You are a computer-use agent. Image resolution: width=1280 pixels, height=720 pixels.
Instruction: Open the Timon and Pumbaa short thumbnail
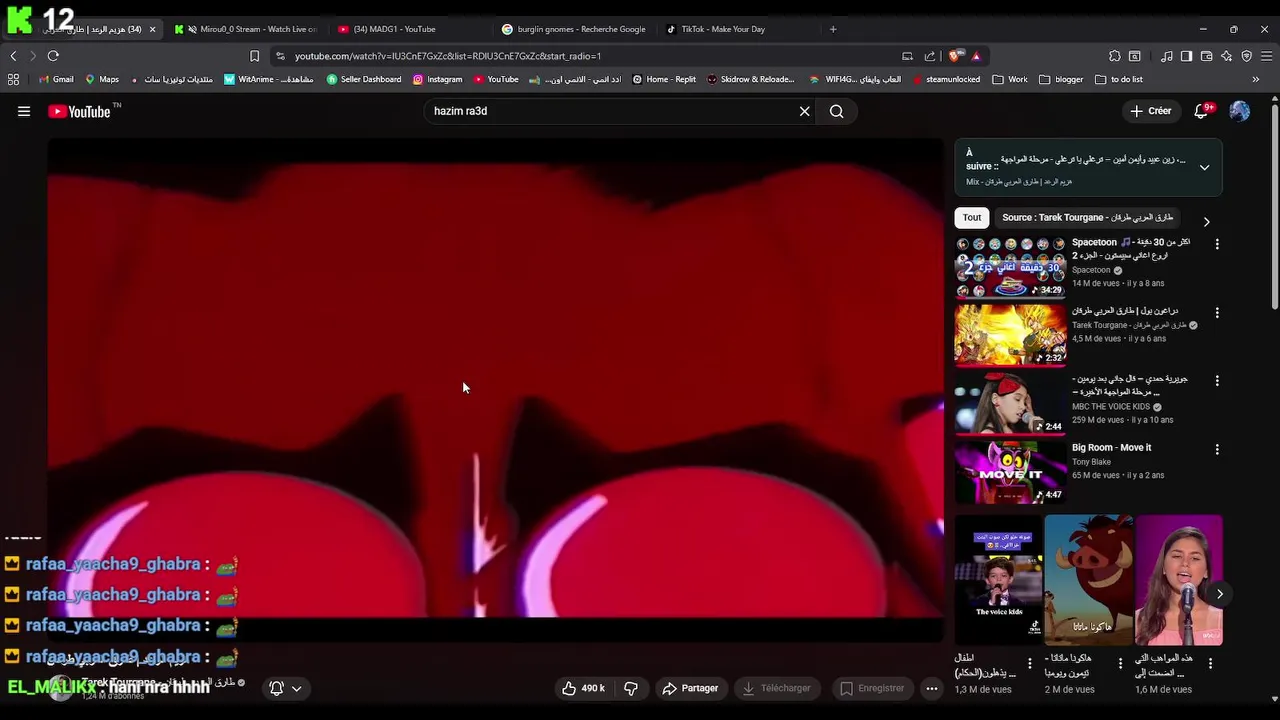point(1089,580)
